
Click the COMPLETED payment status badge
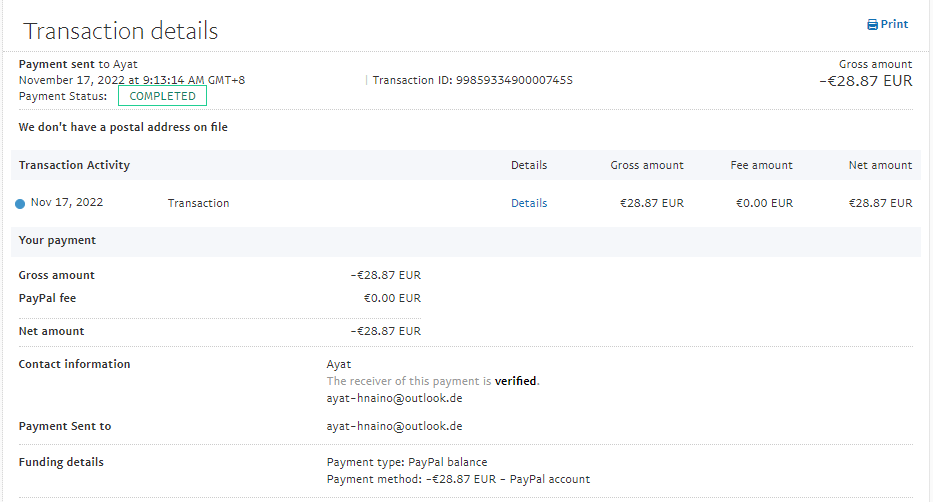[x=162, y=96]
